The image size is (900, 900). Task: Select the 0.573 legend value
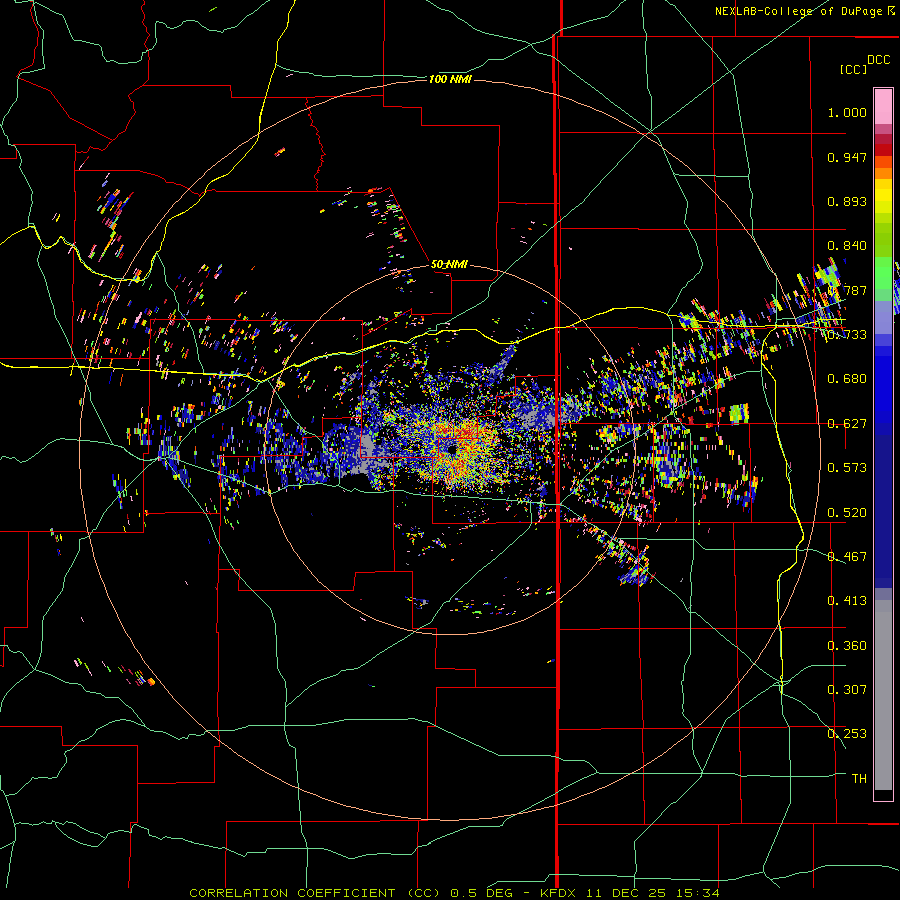pos(847,468)
